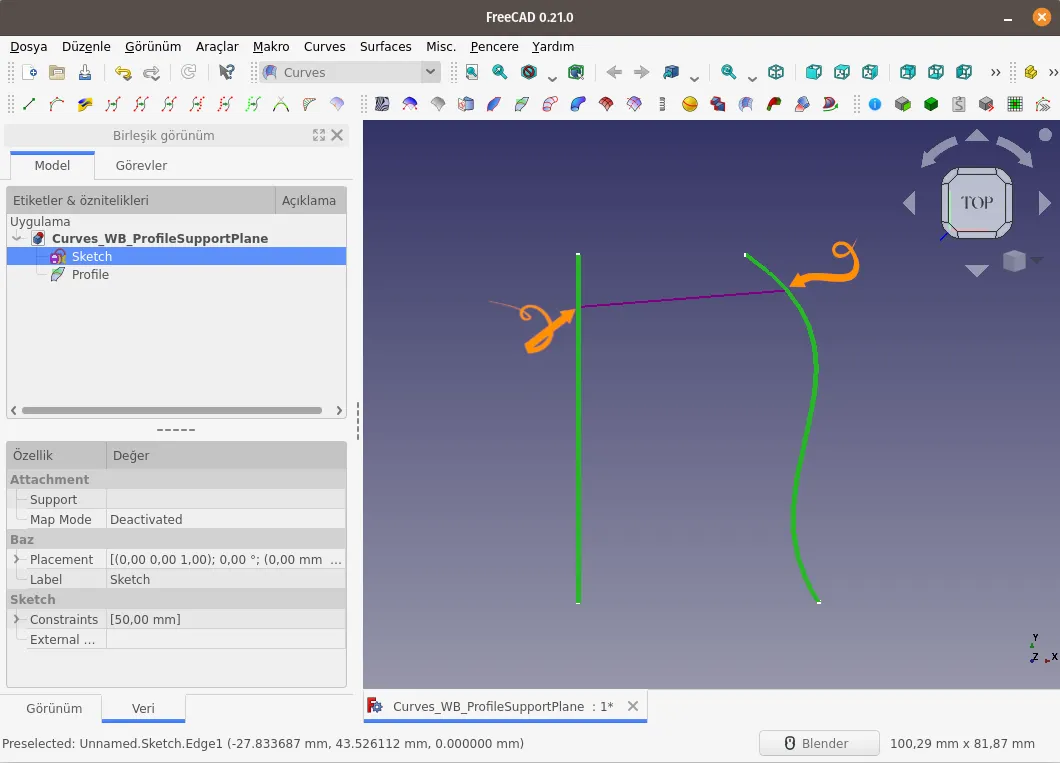The image size is (1060, 763).
Task: Open the link navigation dropdown arrow
Action: point(694,78)
